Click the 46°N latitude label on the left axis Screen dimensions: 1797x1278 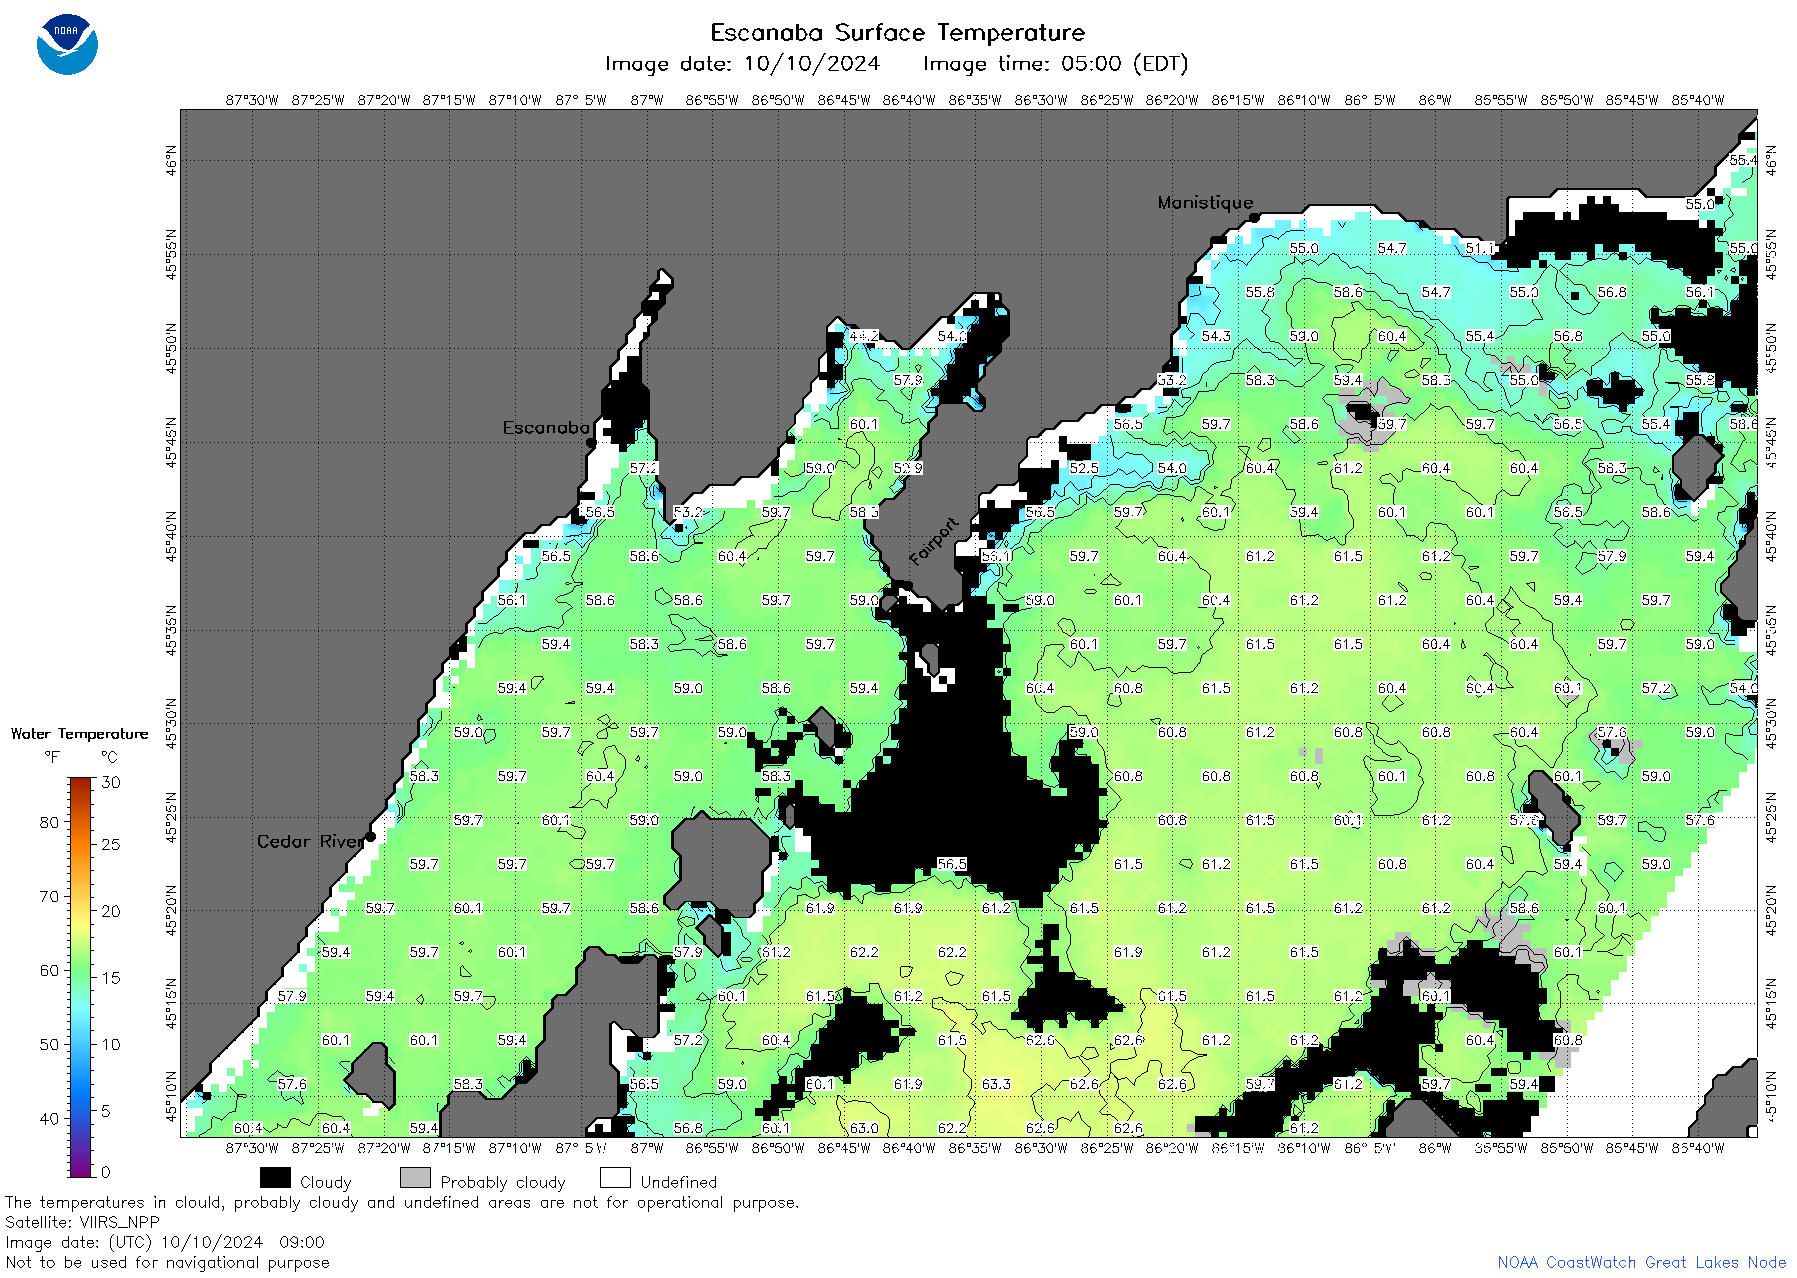[x=171, y=161]
